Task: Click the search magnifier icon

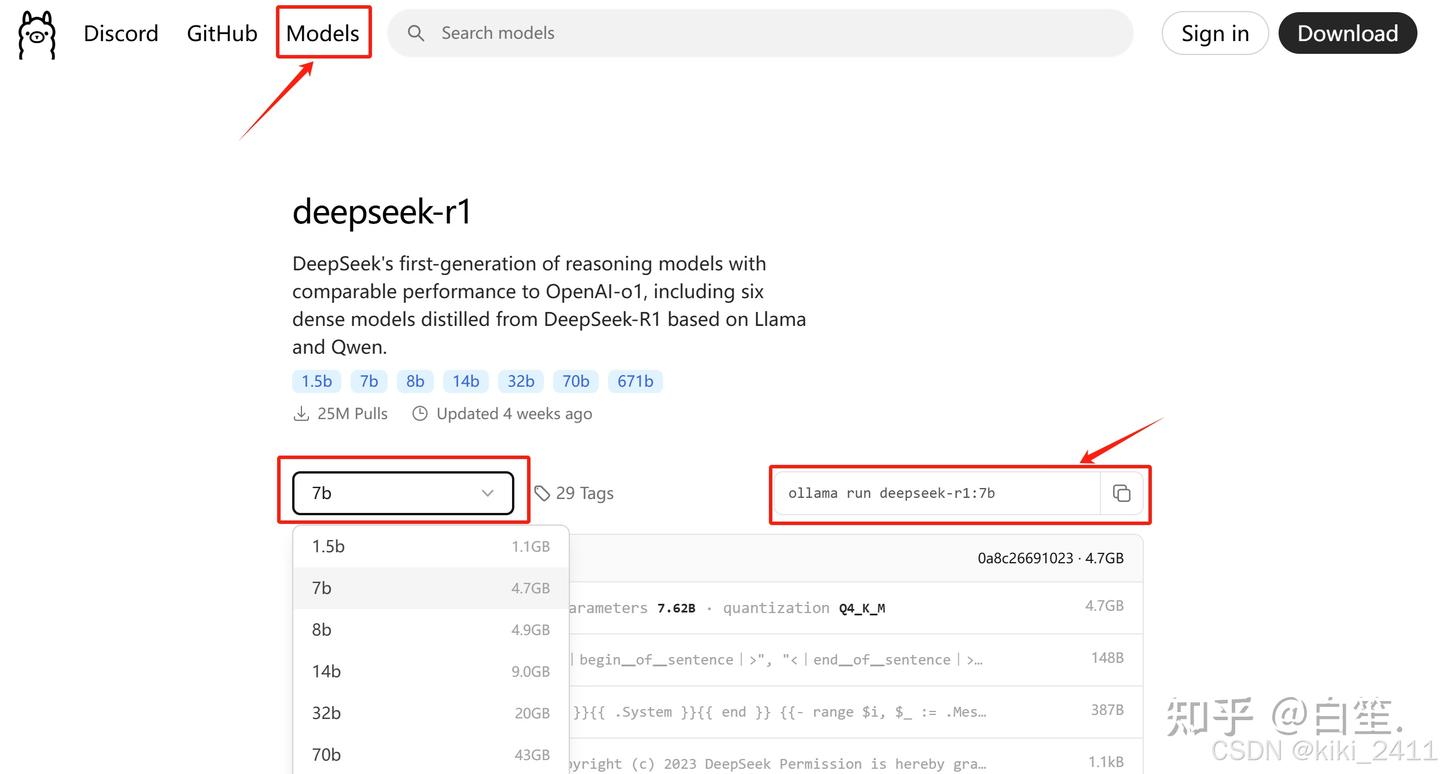Action: (x=416, y=32)
